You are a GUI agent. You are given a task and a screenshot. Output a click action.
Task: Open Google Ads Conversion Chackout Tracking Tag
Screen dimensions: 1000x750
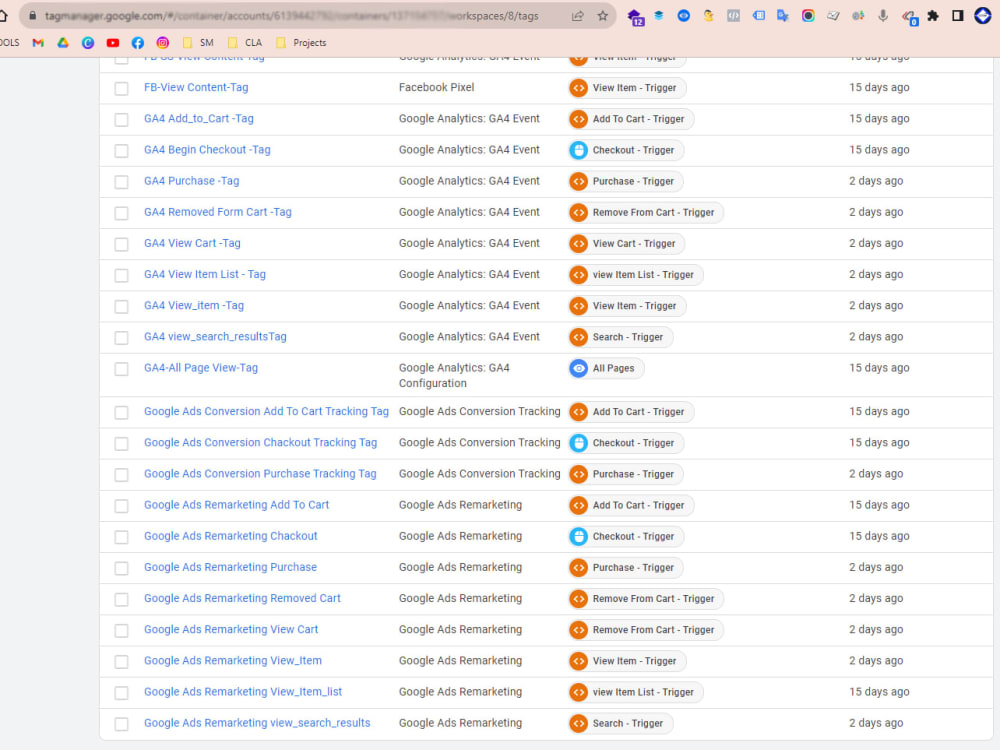pos(260,443)
